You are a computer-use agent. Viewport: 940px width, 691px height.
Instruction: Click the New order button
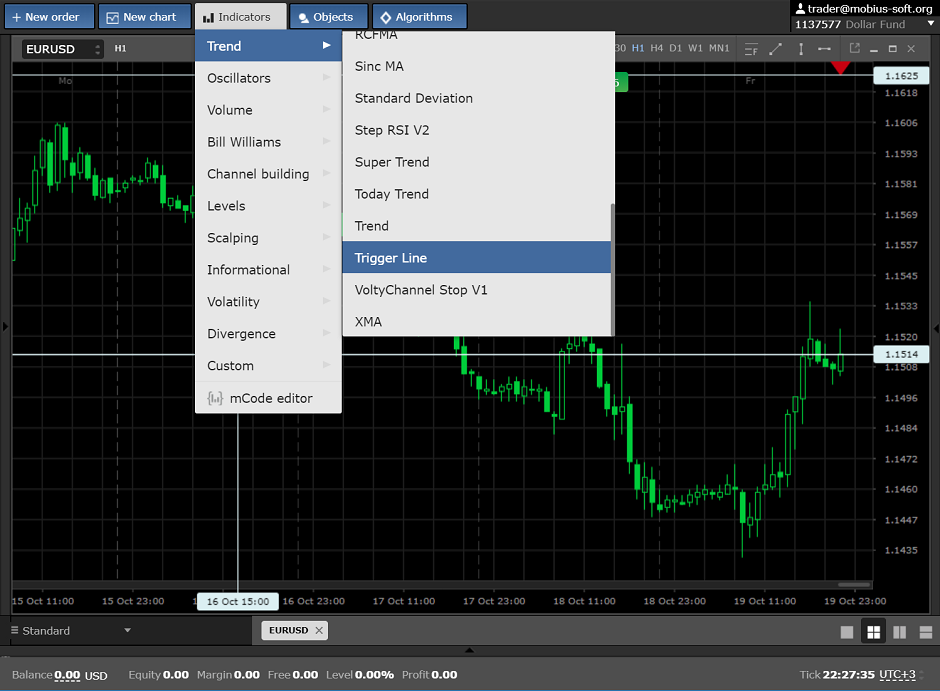[49, 17]
